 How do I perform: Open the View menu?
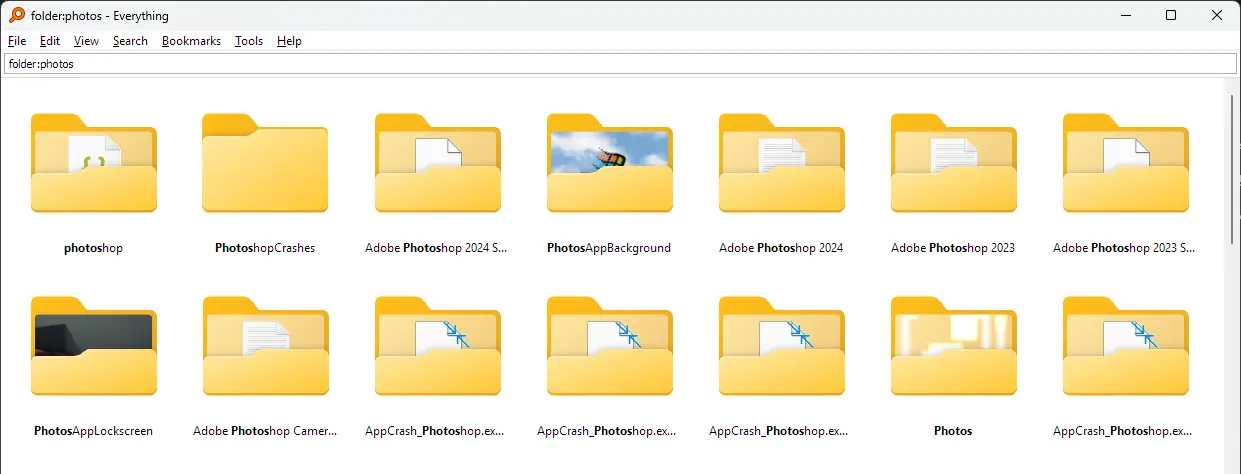pos(87,41)
